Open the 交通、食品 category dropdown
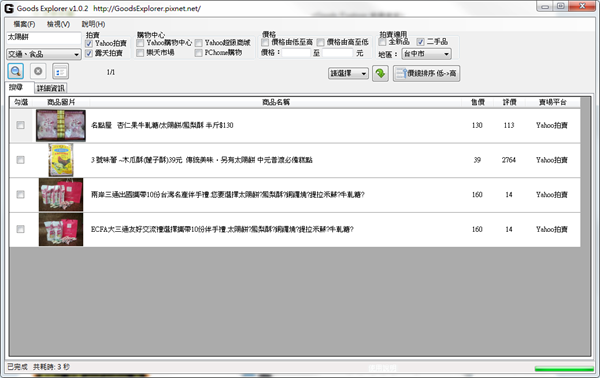 (44, 54)
